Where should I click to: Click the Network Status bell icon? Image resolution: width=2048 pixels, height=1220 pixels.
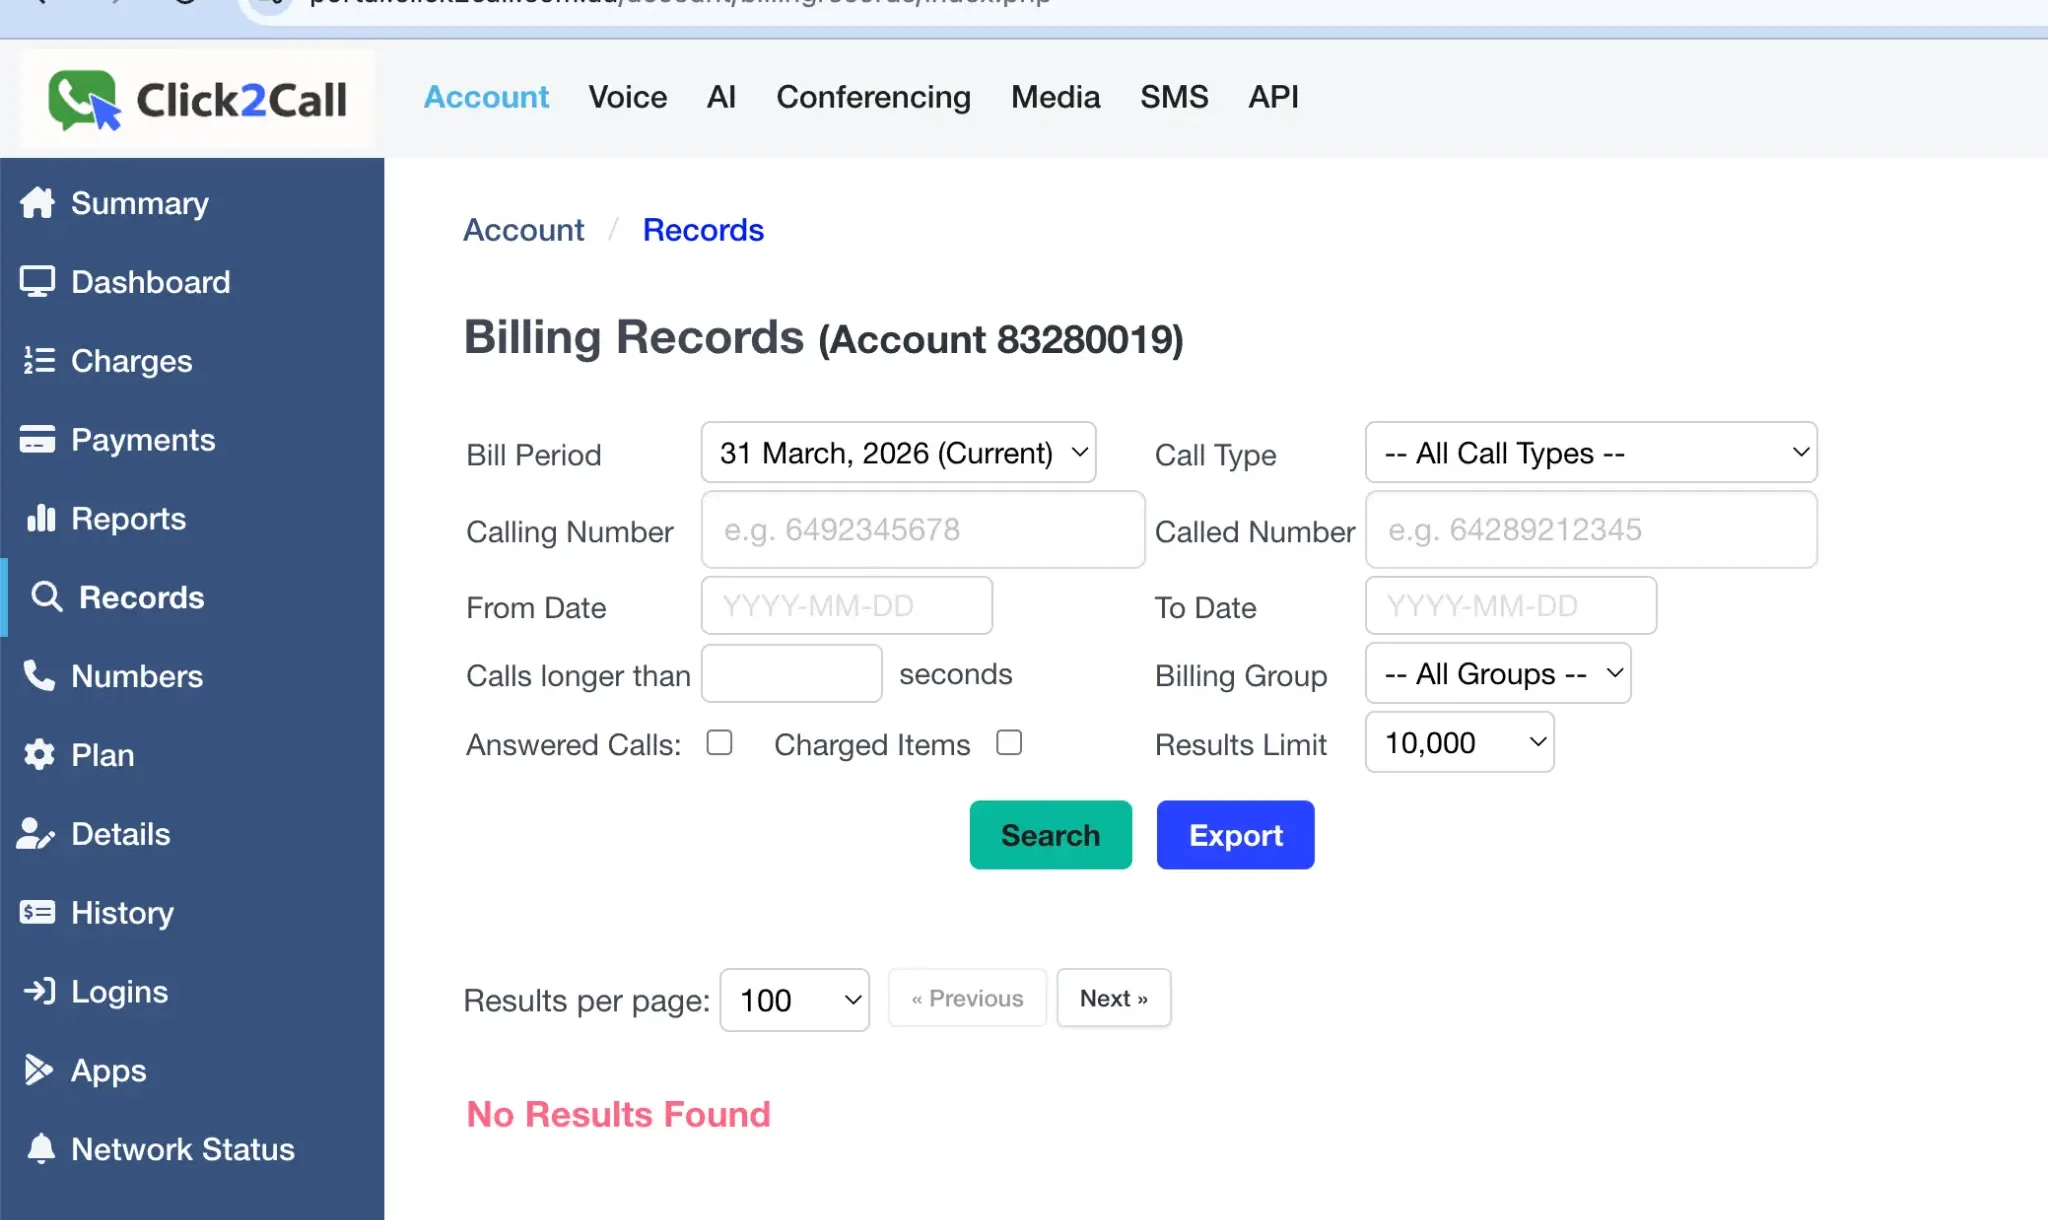coord(40,1148)
